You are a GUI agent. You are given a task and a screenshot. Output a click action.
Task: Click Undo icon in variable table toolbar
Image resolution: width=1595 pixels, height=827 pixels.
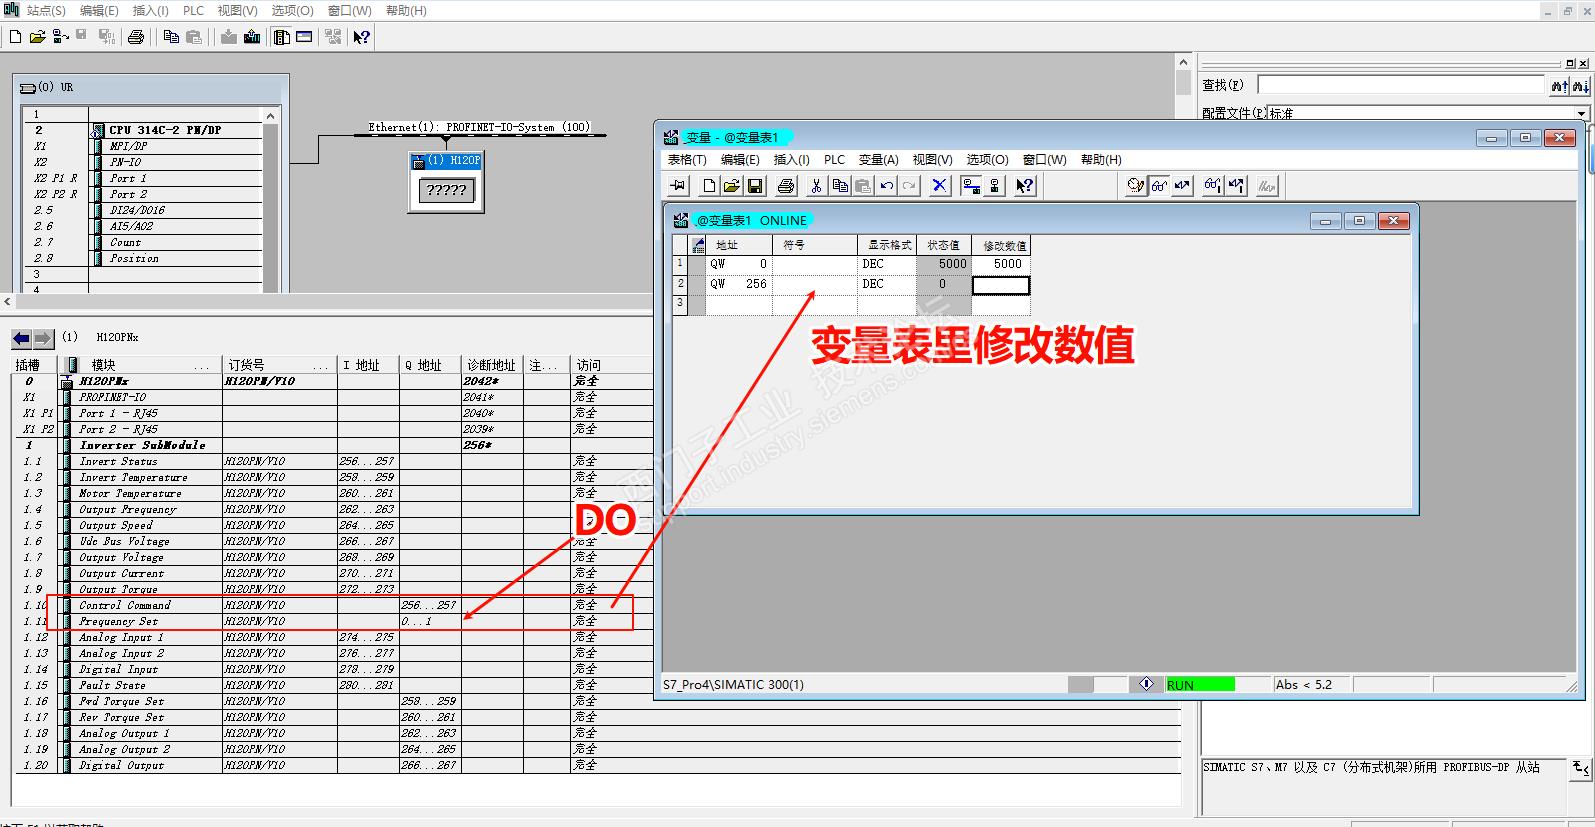point(886,185)
